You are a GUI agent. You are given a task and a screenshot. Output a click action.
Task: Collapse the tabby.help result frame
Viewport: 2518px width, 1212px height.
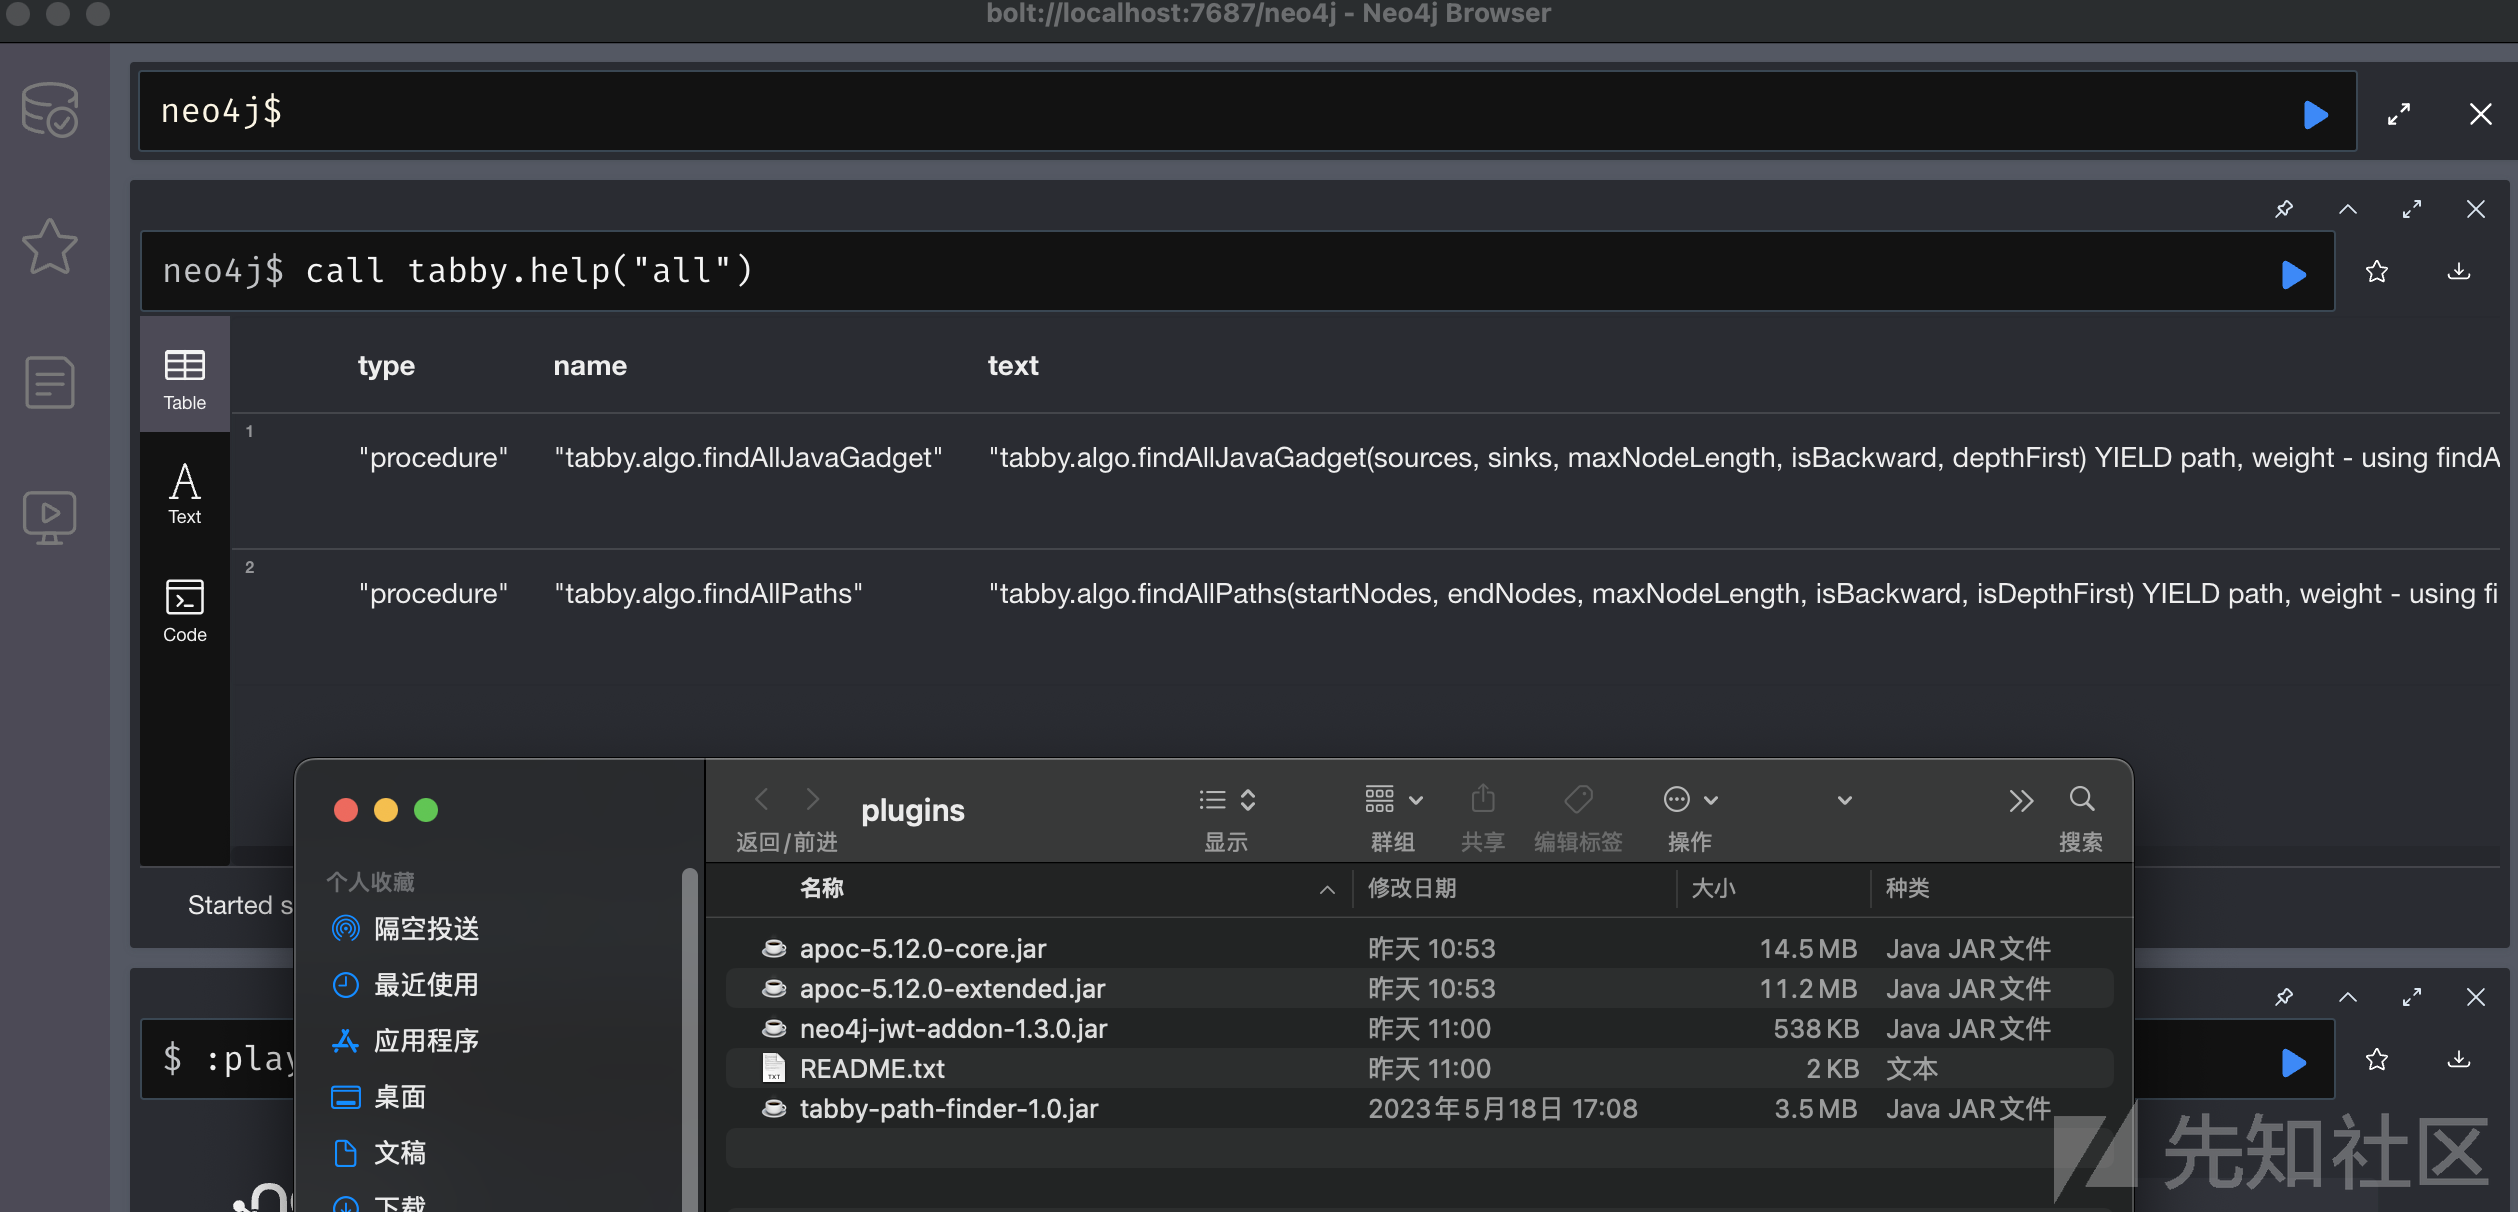pos(2348,209)
